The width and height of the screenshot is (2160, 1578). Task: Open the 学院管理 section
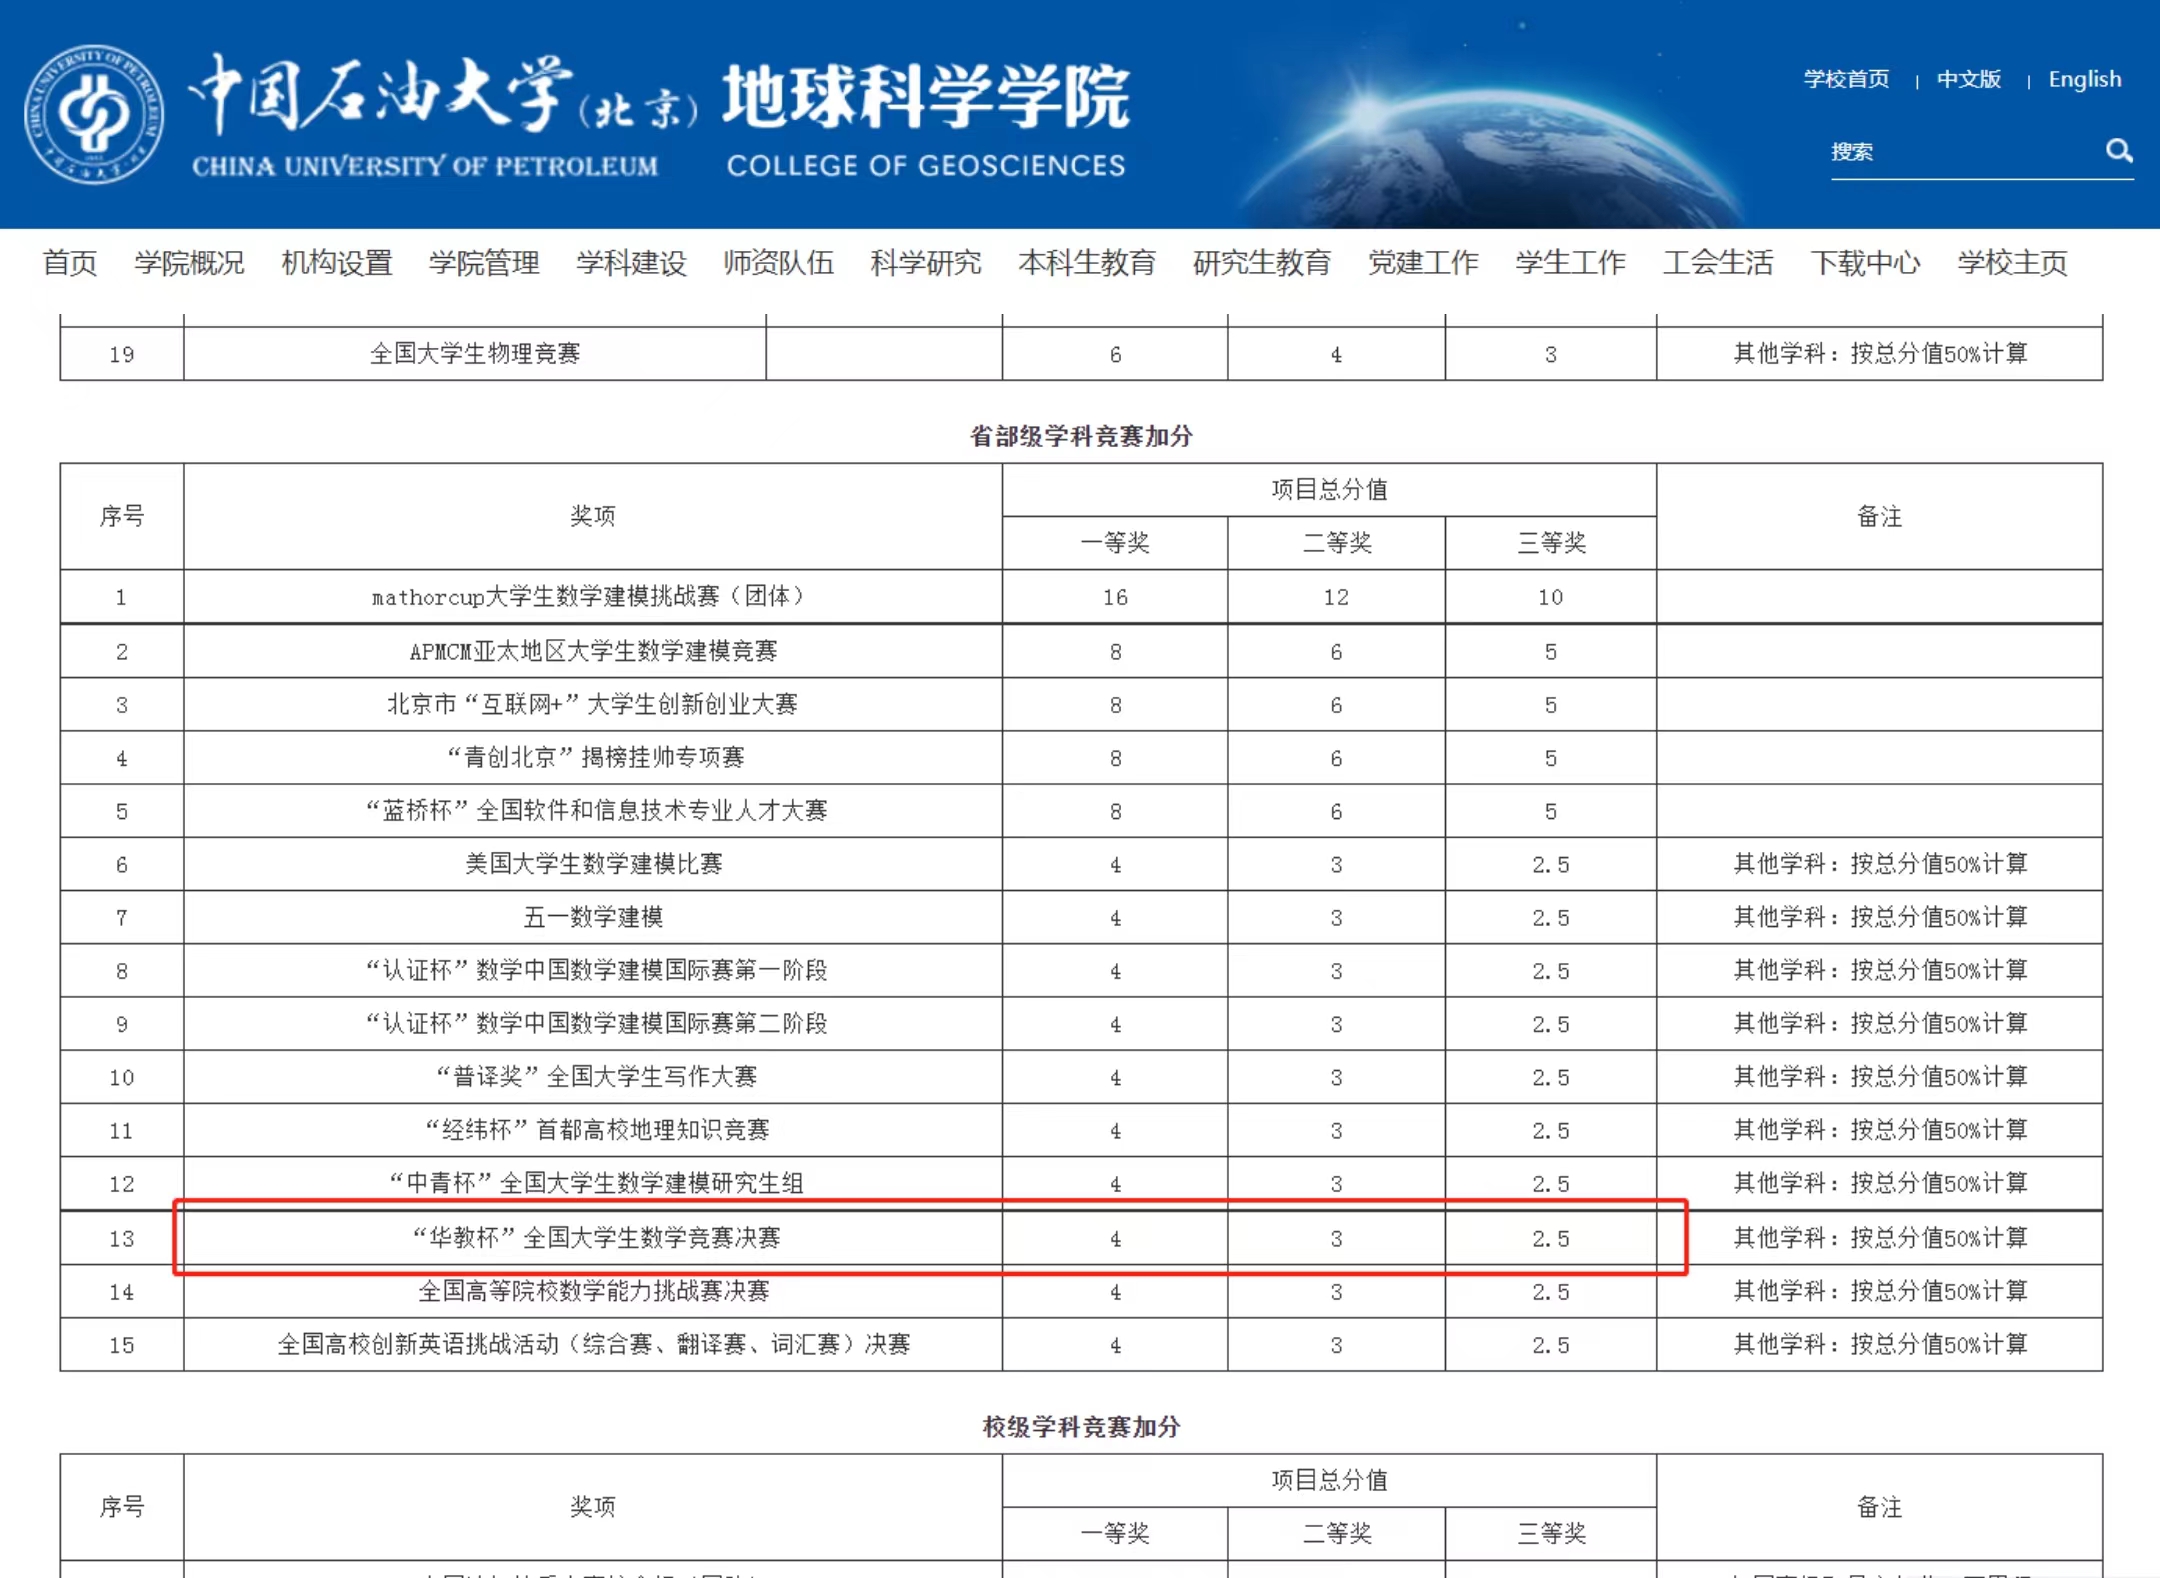[x=483, y=263]
